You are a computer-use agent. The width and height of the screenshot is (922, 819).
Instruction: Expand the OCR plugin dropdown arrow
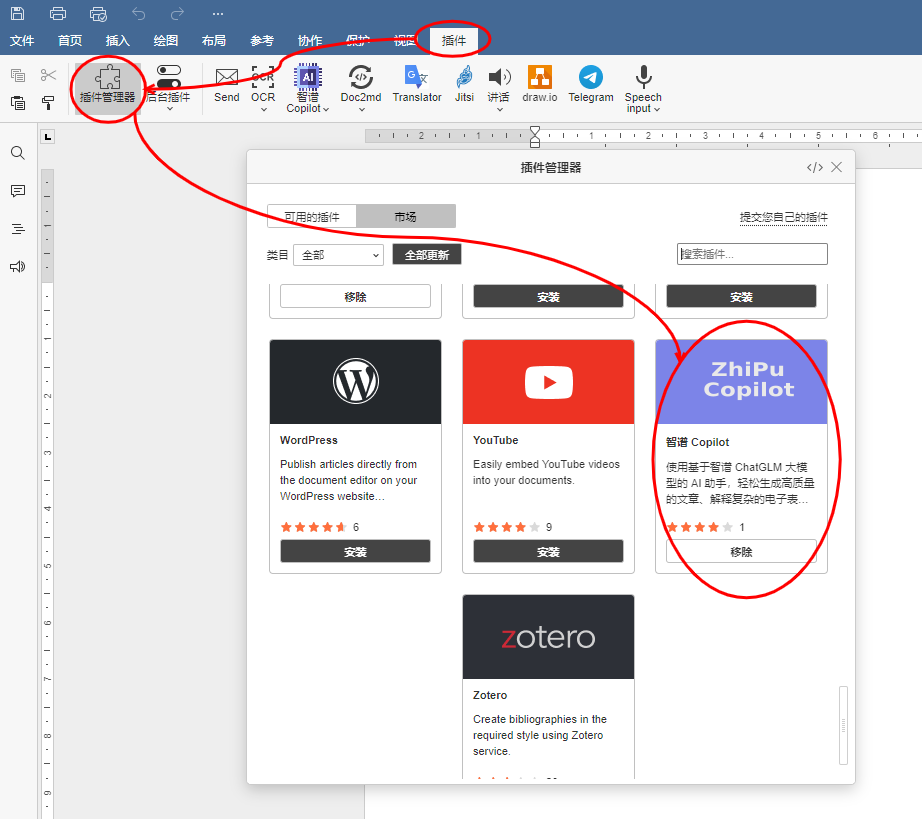(x=263, y=109)
